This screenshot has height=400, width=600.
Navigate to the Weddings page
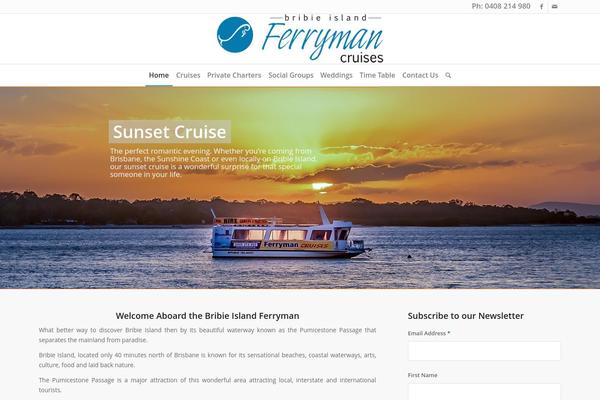336,75
